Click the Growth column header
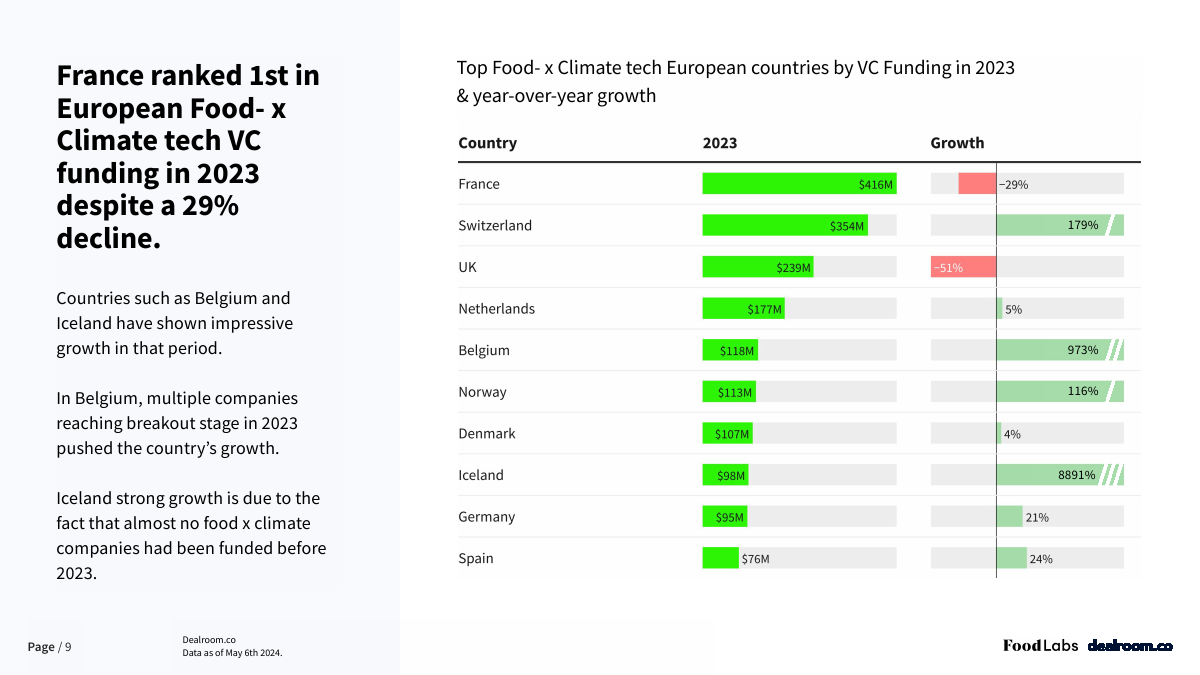Viewport: 1200px width, 675px height. point(957,143)
